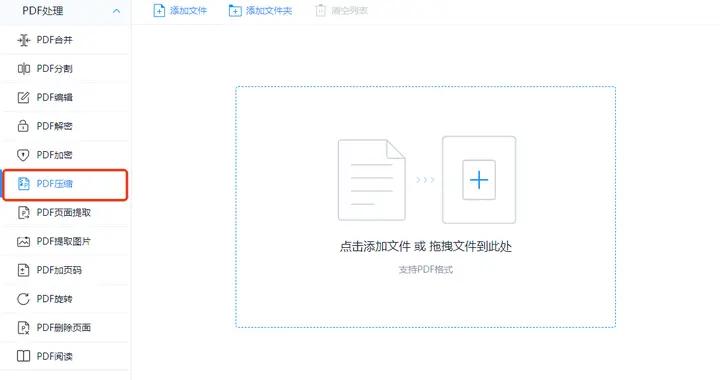Click the add-file plus document icon in toolbar
The image size is (720, 380).
click(159, 11)
